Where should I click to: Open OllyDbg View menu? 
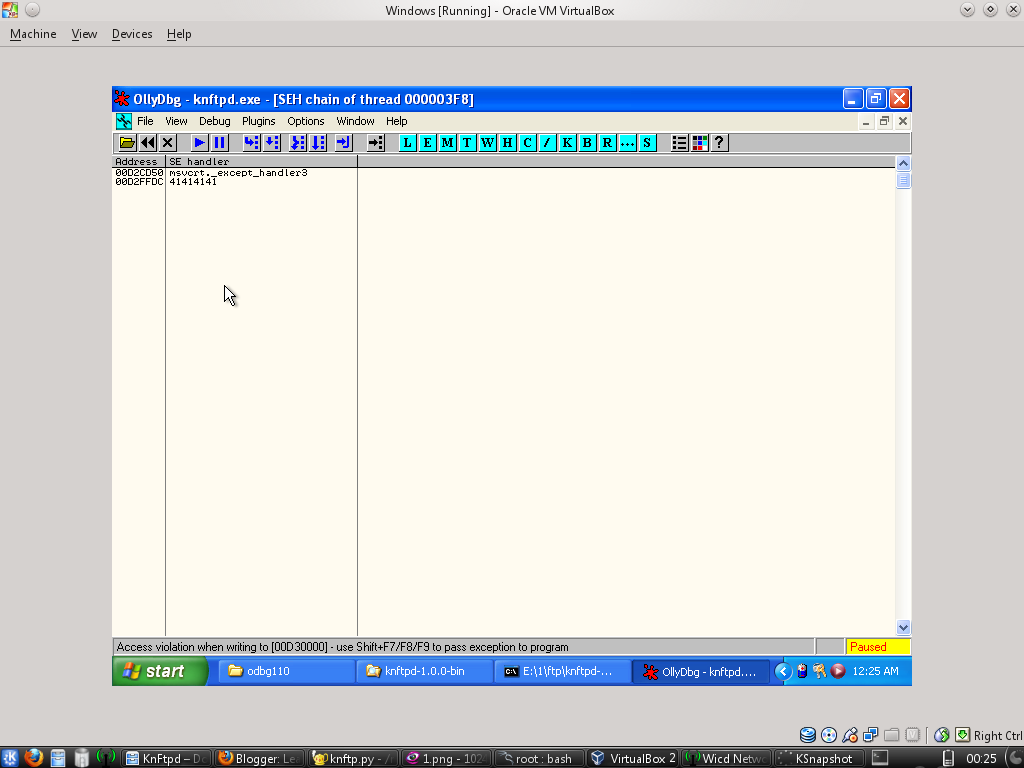pyautogui.click(x=176, y=121)
